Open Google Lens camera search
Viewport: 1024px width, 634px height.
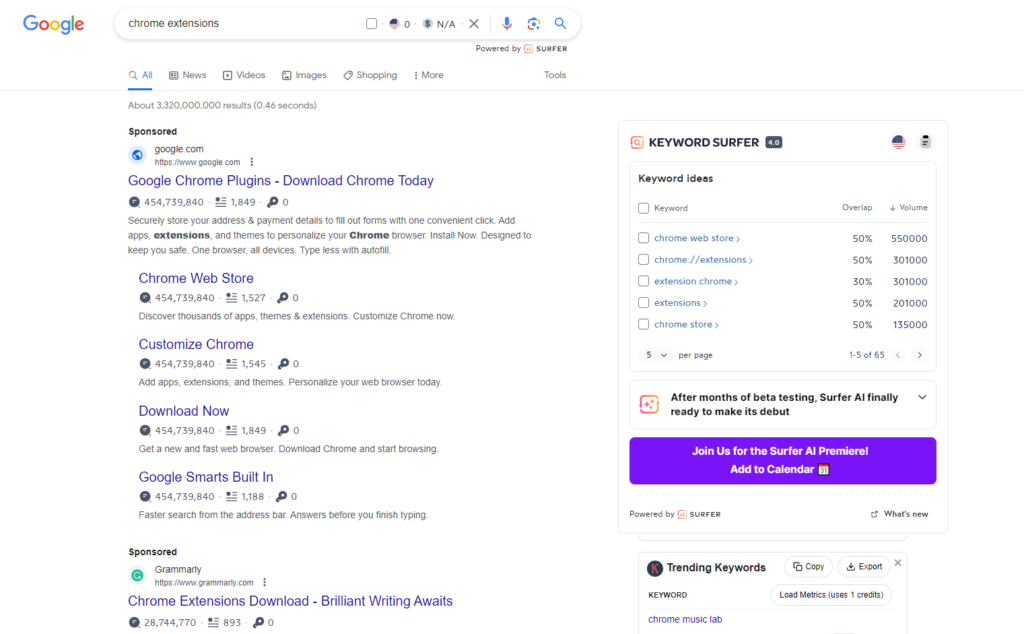click(x=533, y=23)
